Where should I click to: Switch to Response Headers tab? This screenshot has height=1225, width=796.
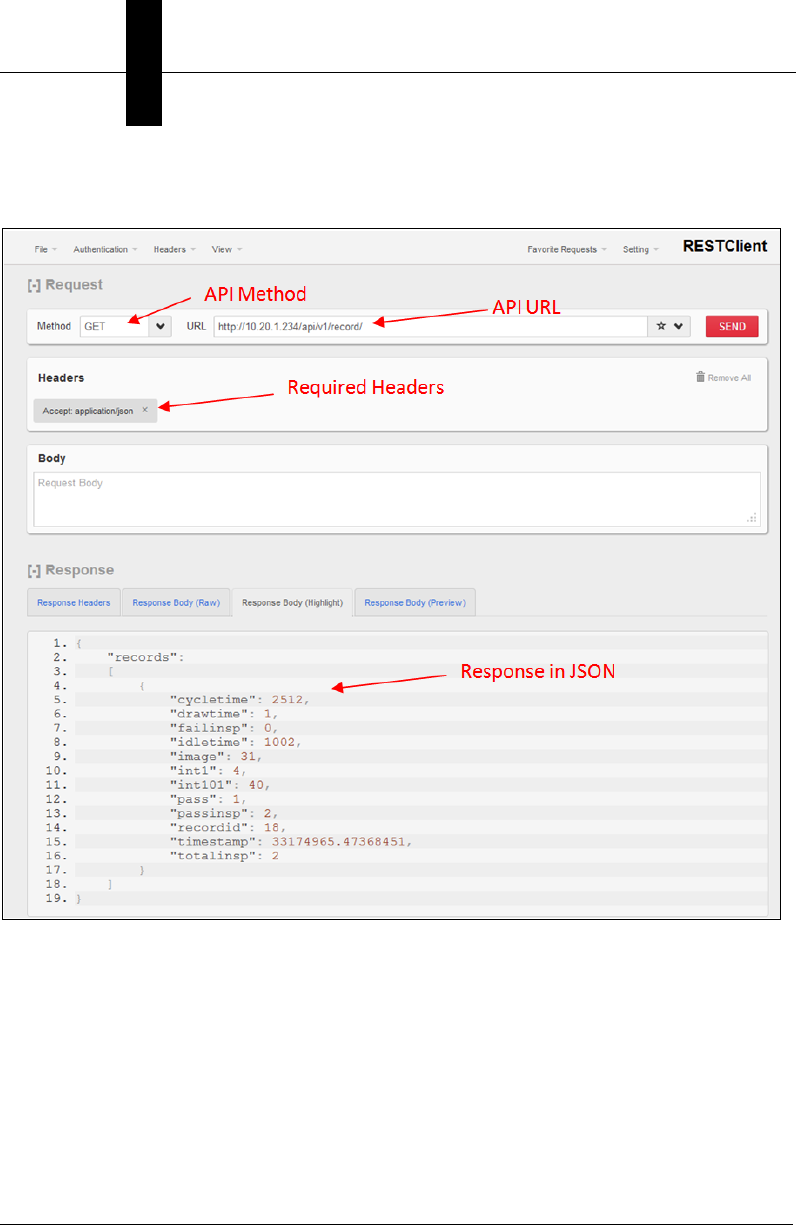74,603
